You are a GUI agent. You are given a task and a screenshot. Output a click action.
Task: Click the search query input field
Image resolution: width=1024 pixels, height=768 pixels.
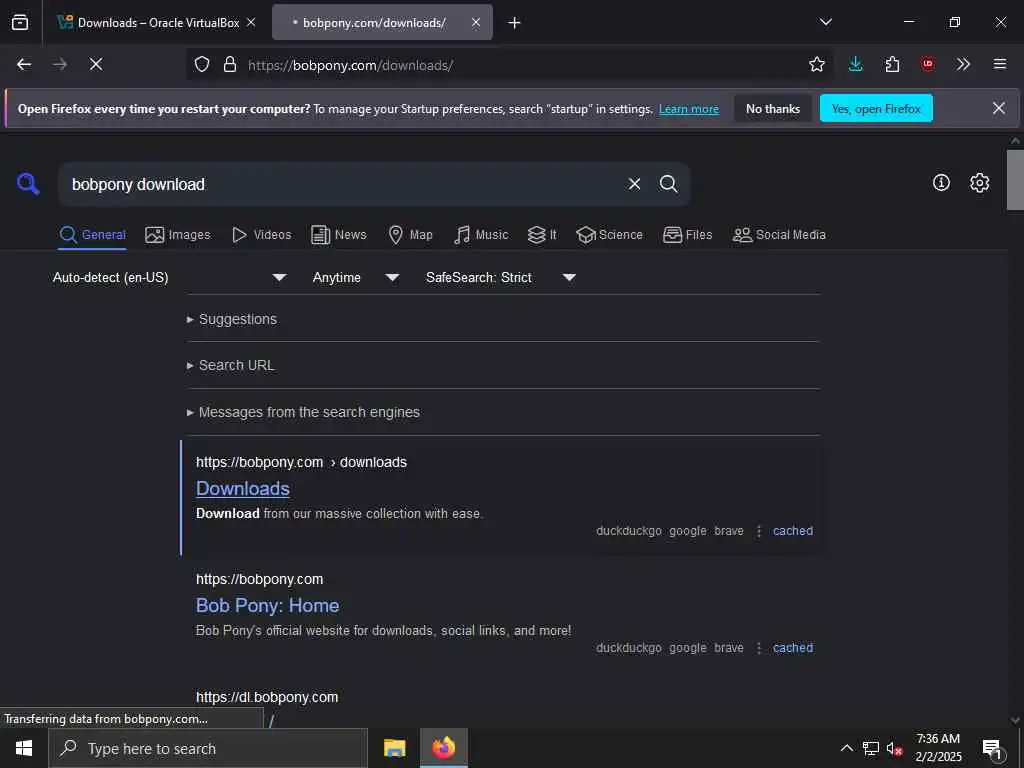pos(340,184)
